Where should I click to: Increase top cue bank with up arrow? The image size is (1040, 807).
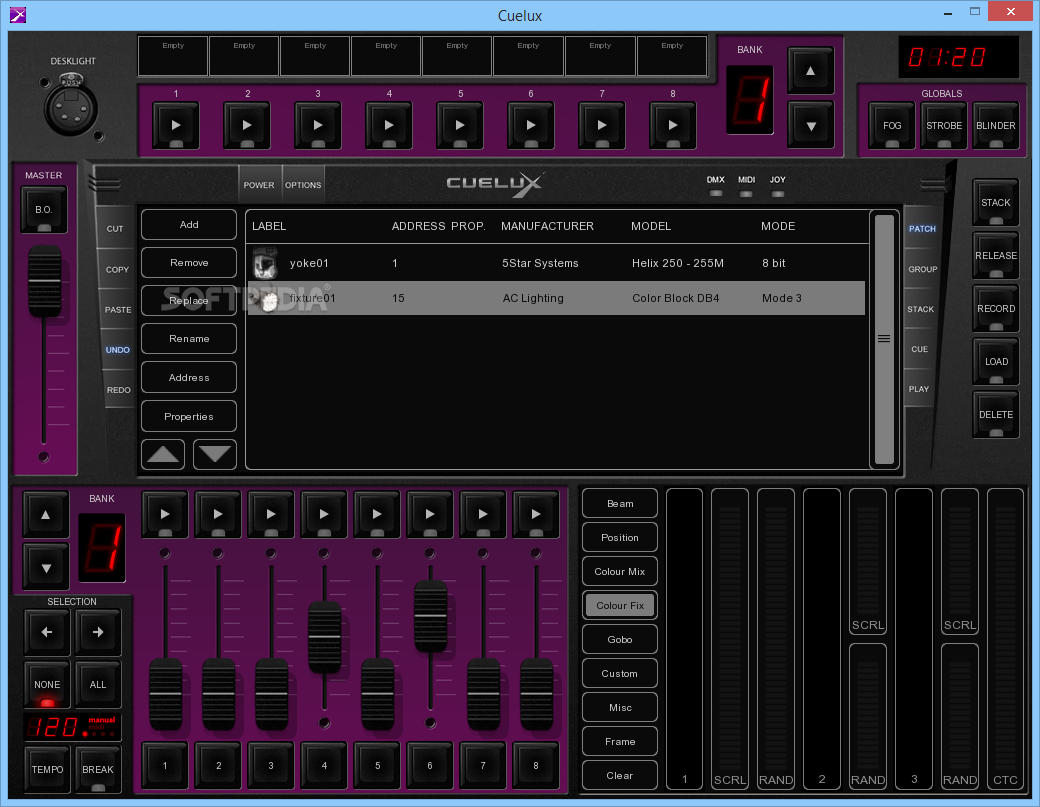(x=811, y=71)
